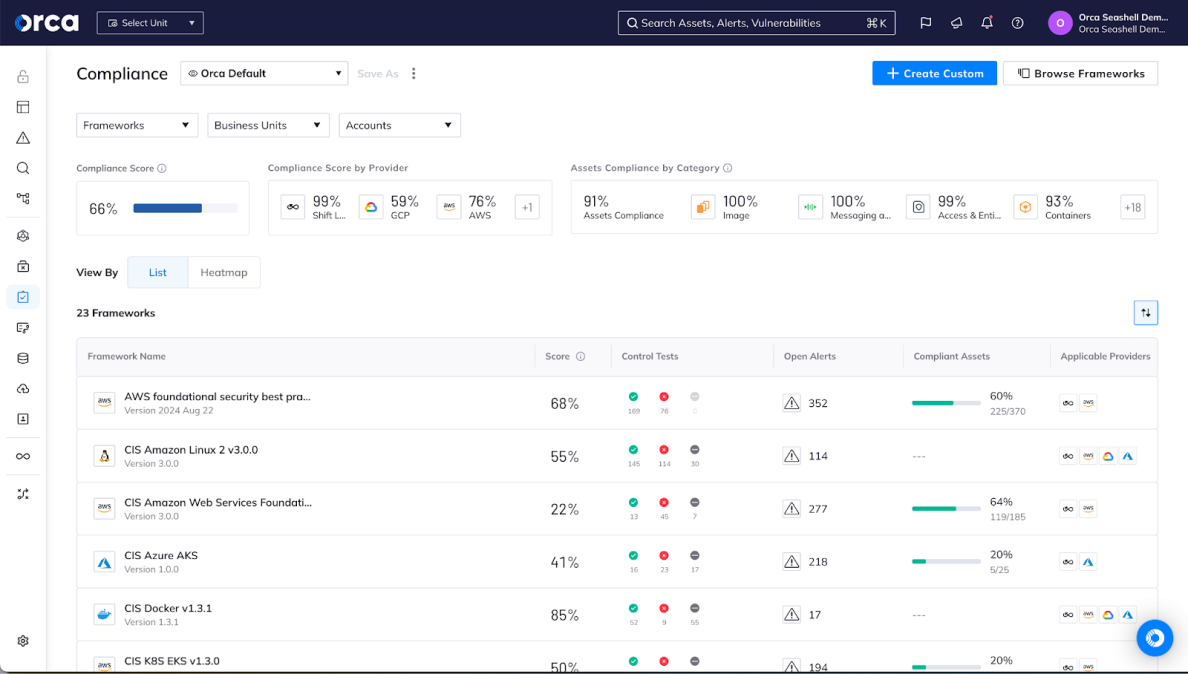The height and width of the screenshot is (674, 1188).
Task: Open the Business Units filter dropdown
Action: (268, 125)
